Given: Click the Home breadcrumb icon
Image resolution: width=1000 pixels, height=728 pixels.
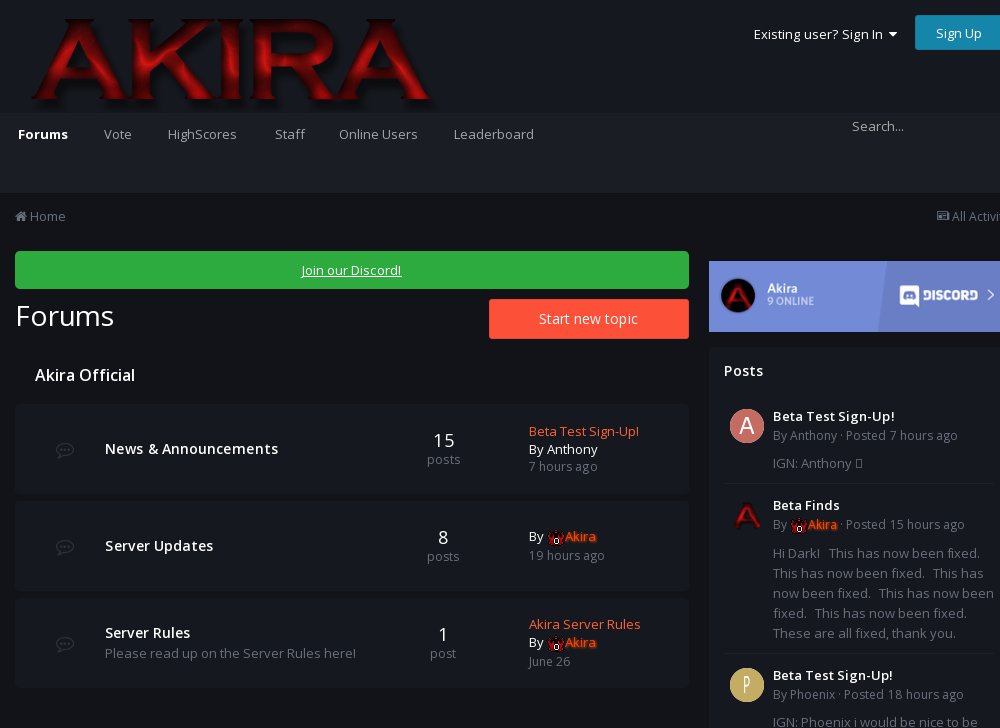Looking at the screenshot, I should (x=21, y=216).
